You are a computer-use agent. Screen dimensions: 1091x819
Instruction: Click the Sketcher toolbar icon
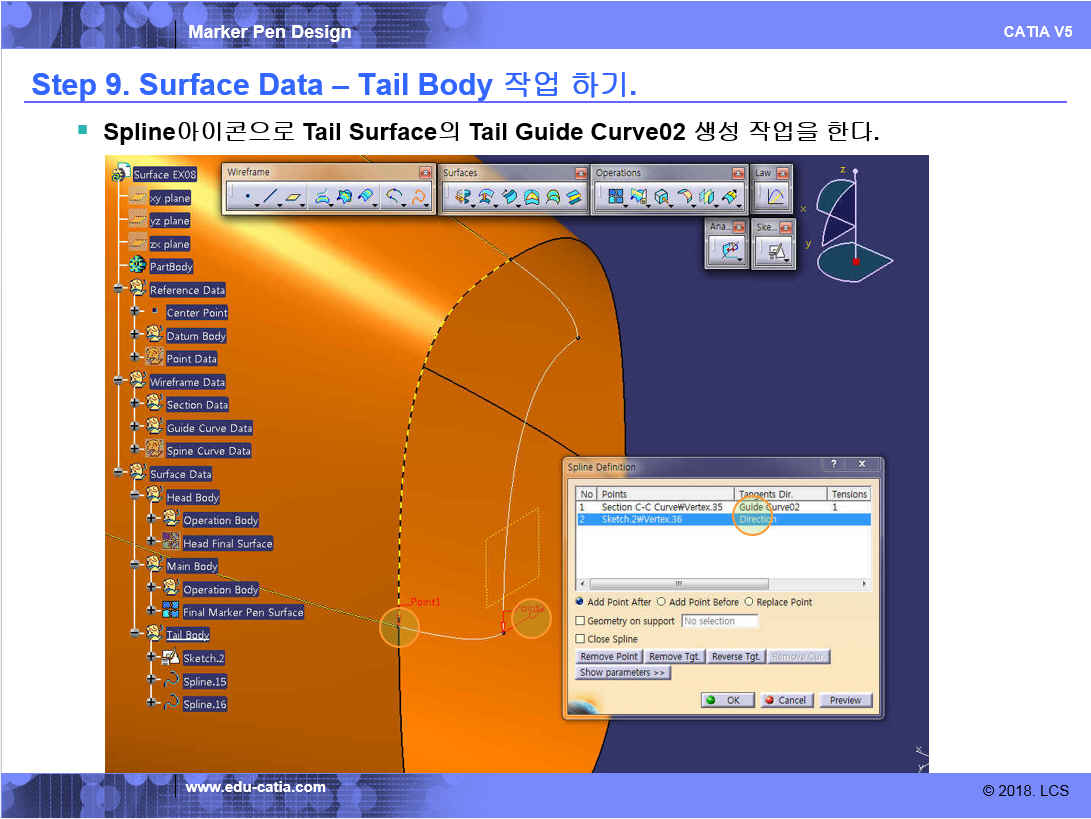click(773, 252)
